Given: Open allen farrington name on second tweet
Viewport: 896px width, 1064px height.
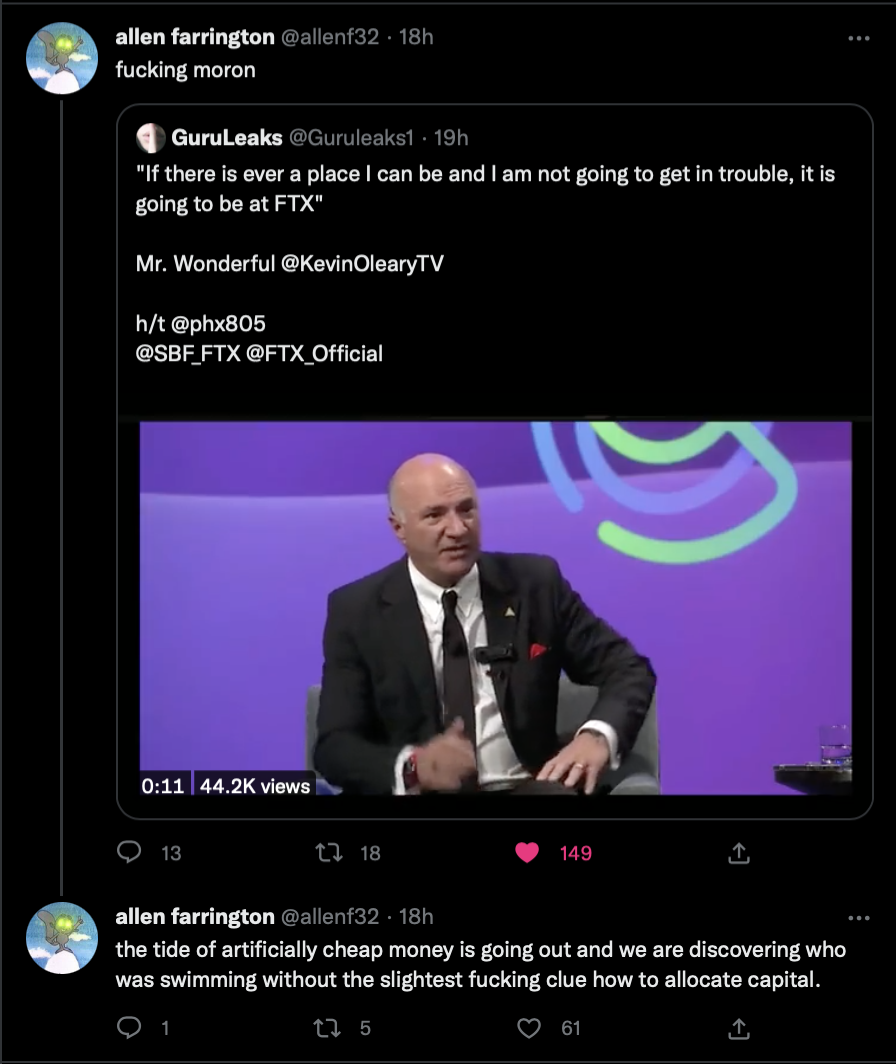Looking at the screenshot, I should pos(194,916).
